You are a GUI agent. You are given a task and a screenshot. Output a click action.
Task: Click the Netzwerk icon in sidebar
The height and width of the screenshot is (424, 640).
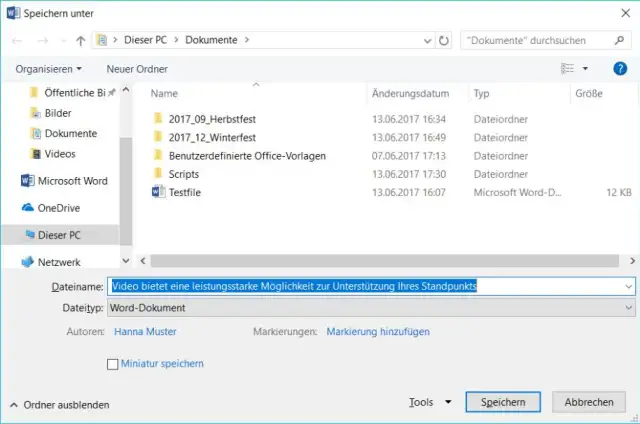coord(27,261)
